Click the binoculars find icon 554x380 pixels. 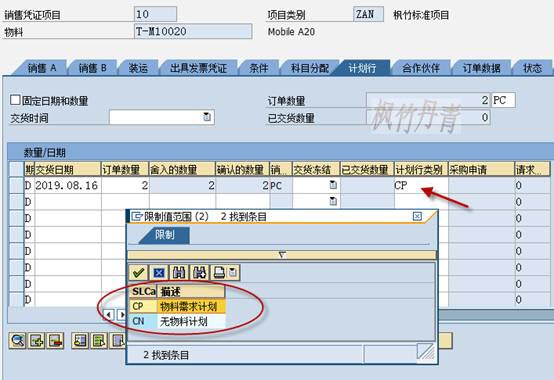pos(179,272)
